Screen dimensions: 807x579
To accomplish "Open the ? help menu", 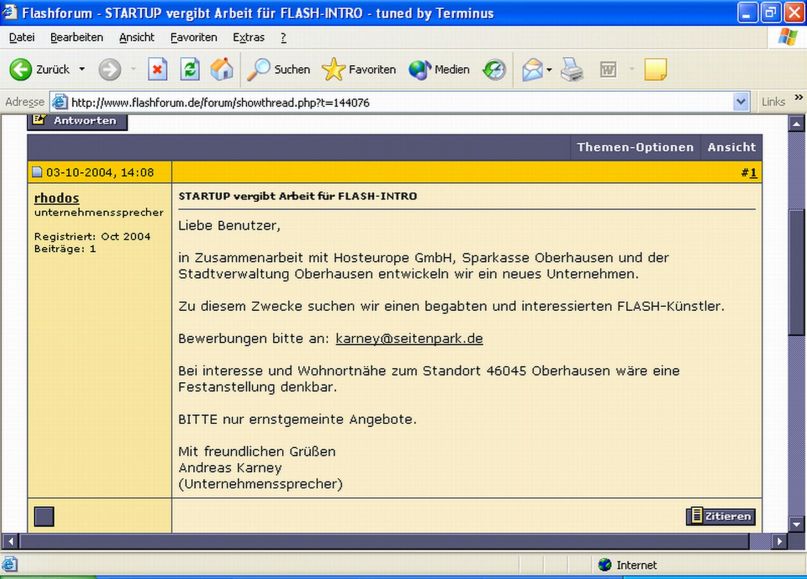I will point(283,38).
